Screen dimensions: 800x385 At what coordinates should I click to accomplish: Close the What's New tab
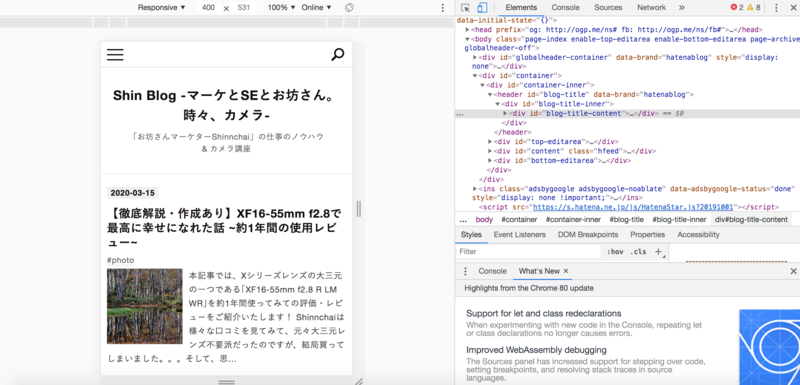pos(566,271)
